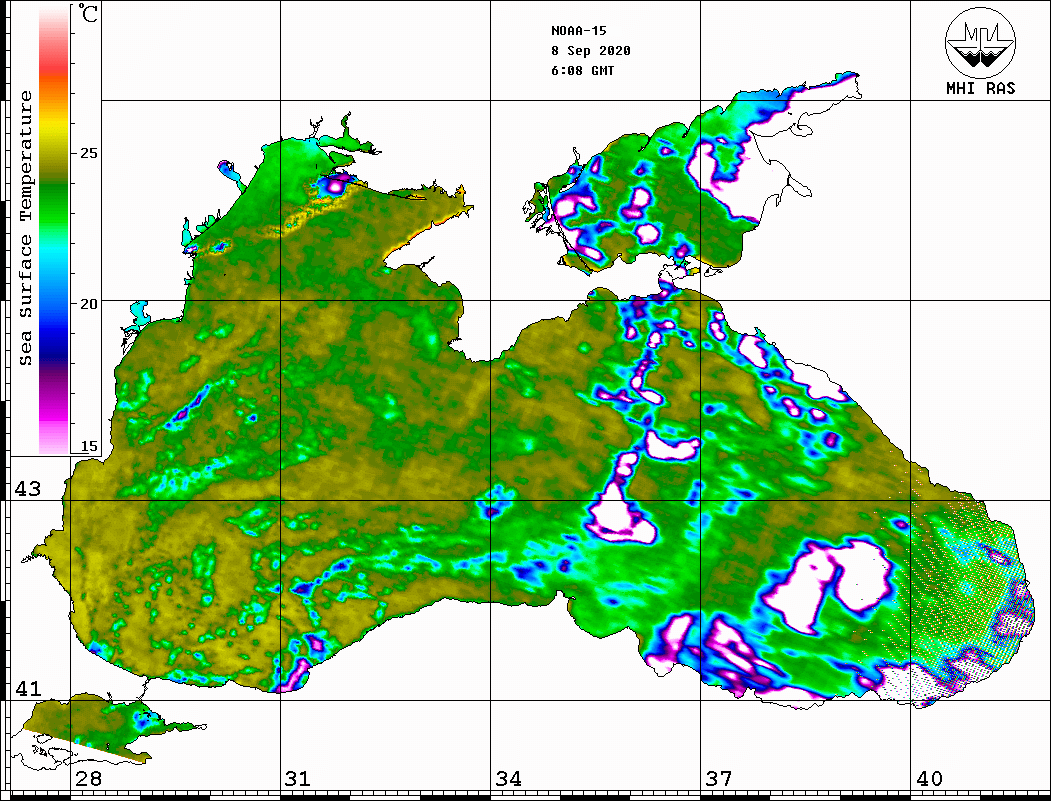
Task: Click latitude label '43'
Action: pyautogui.click(x=28, y=489)
